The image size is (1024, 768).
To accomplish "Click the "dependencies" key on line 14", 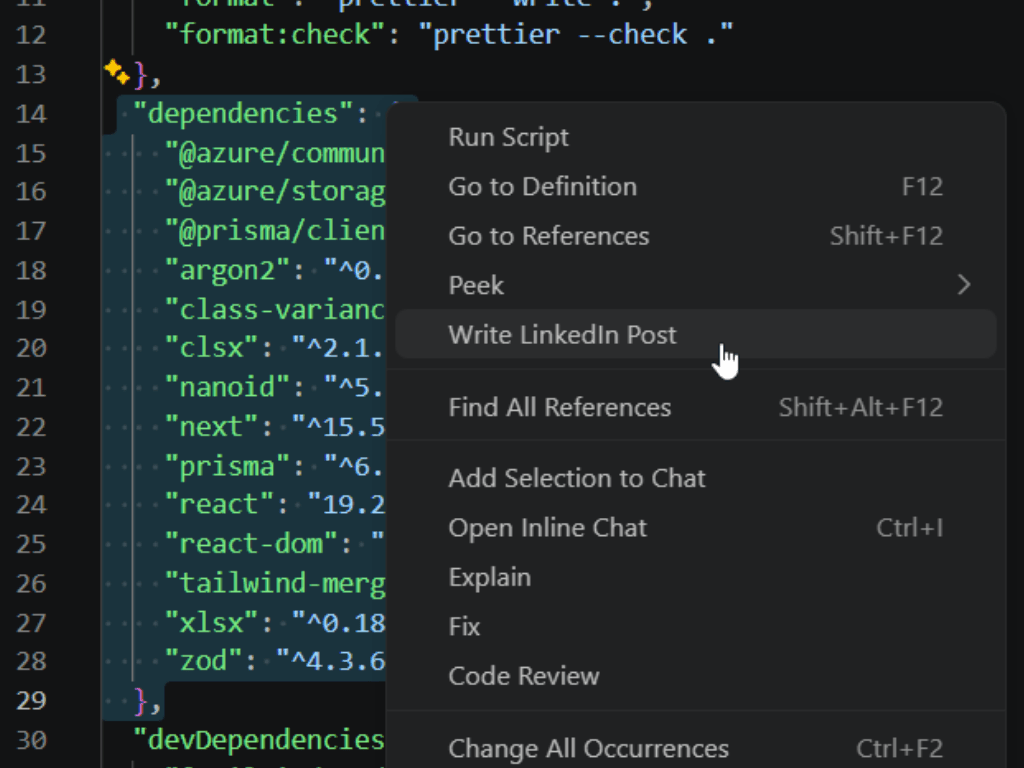I will pos(243,114).
